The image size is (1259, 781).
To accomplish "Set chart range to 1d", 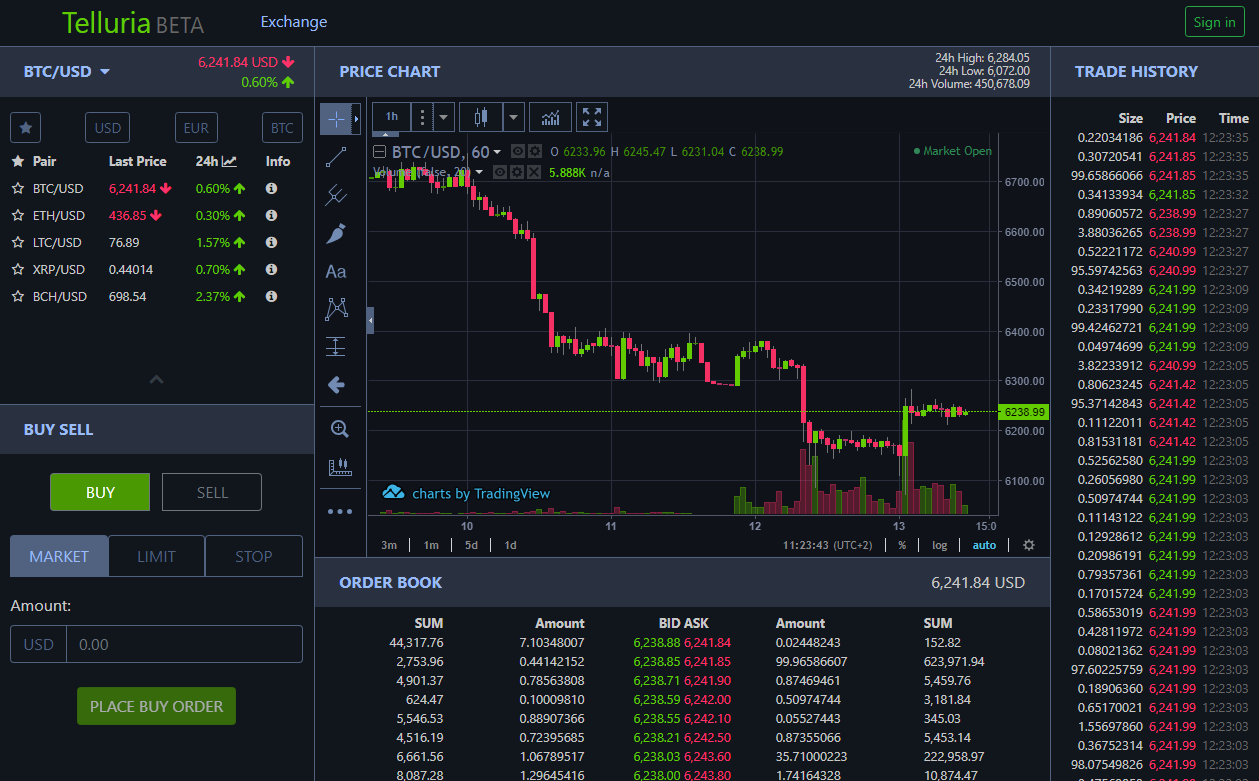I will [x=510, y=545].
